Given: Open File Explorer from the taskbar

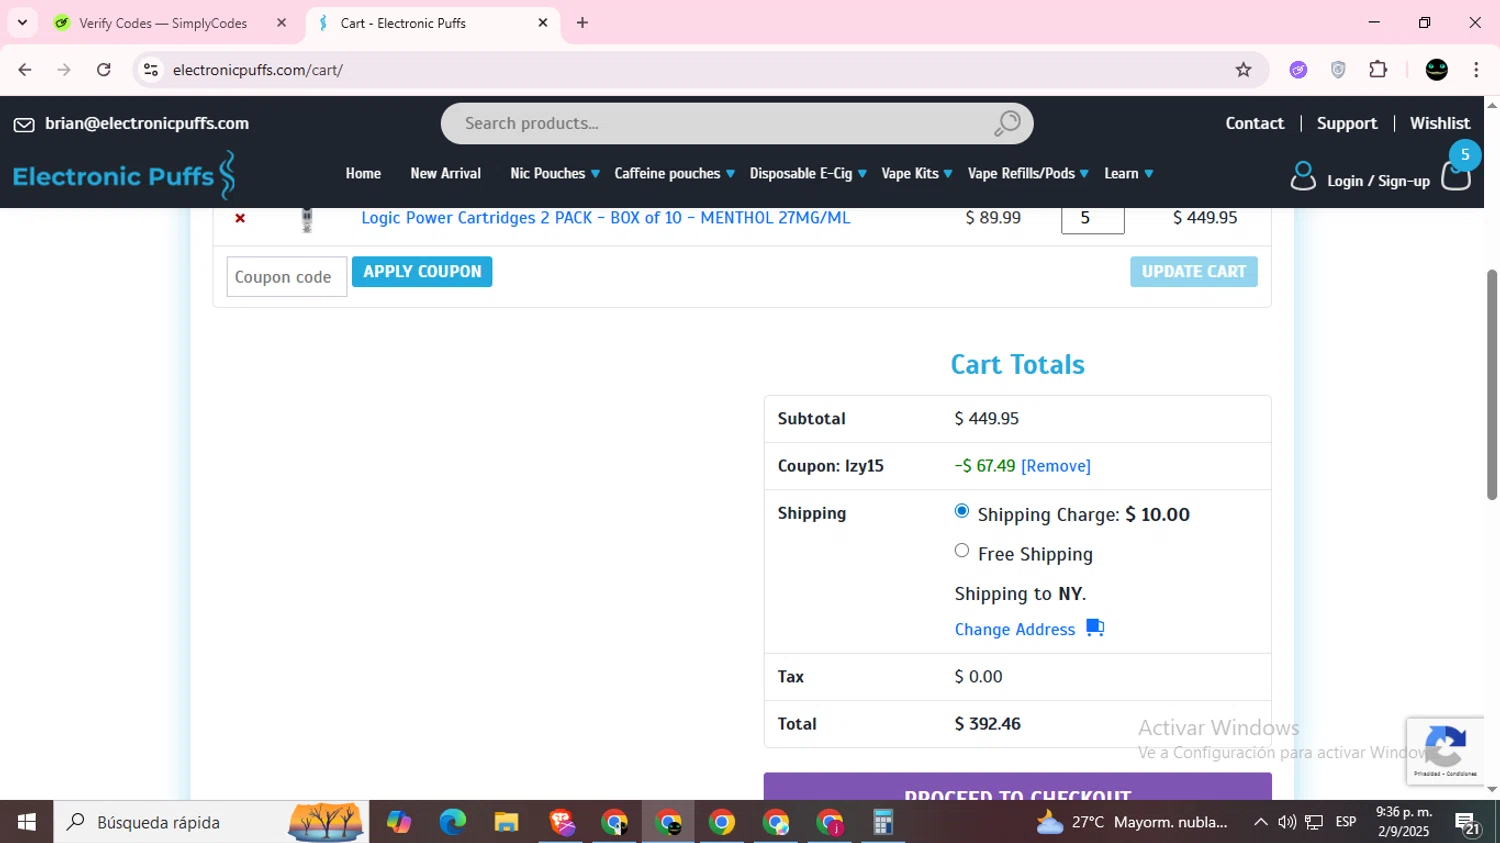Looking at the screenshot, I should [x=506, y=822].
